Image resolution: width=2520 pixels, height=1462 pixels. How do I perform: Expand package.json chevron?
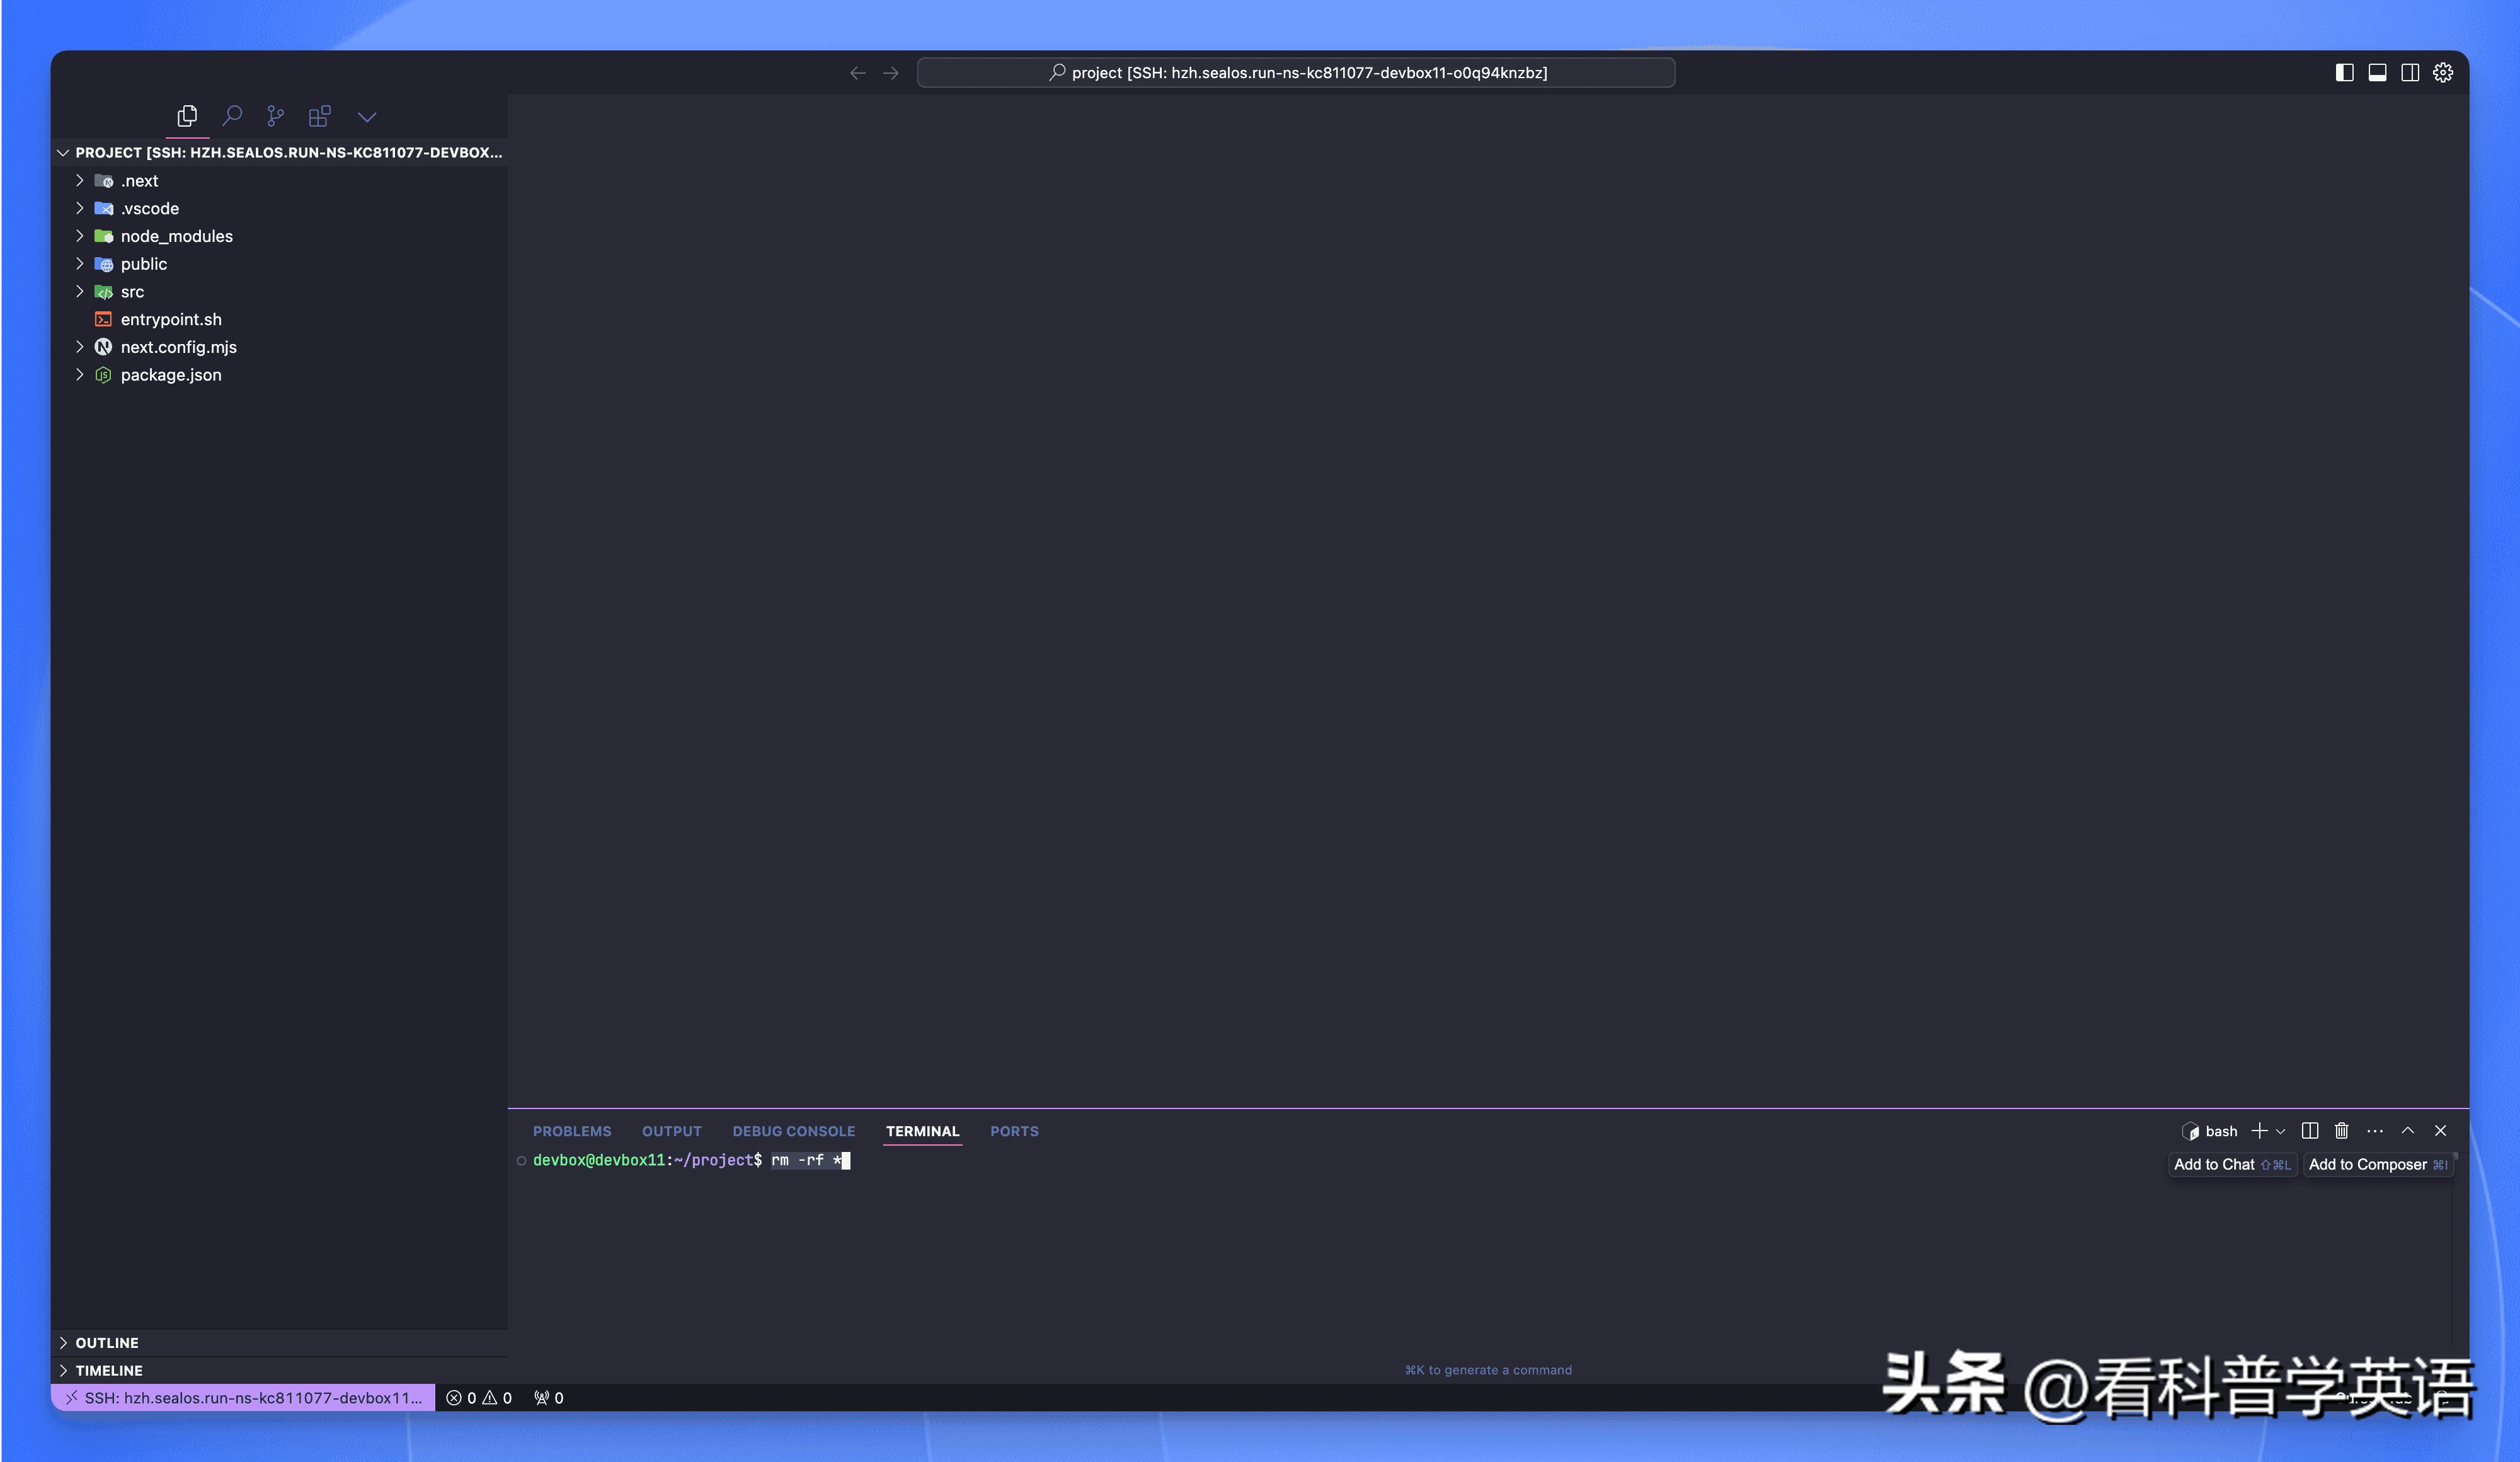click(x=80, y=375)
